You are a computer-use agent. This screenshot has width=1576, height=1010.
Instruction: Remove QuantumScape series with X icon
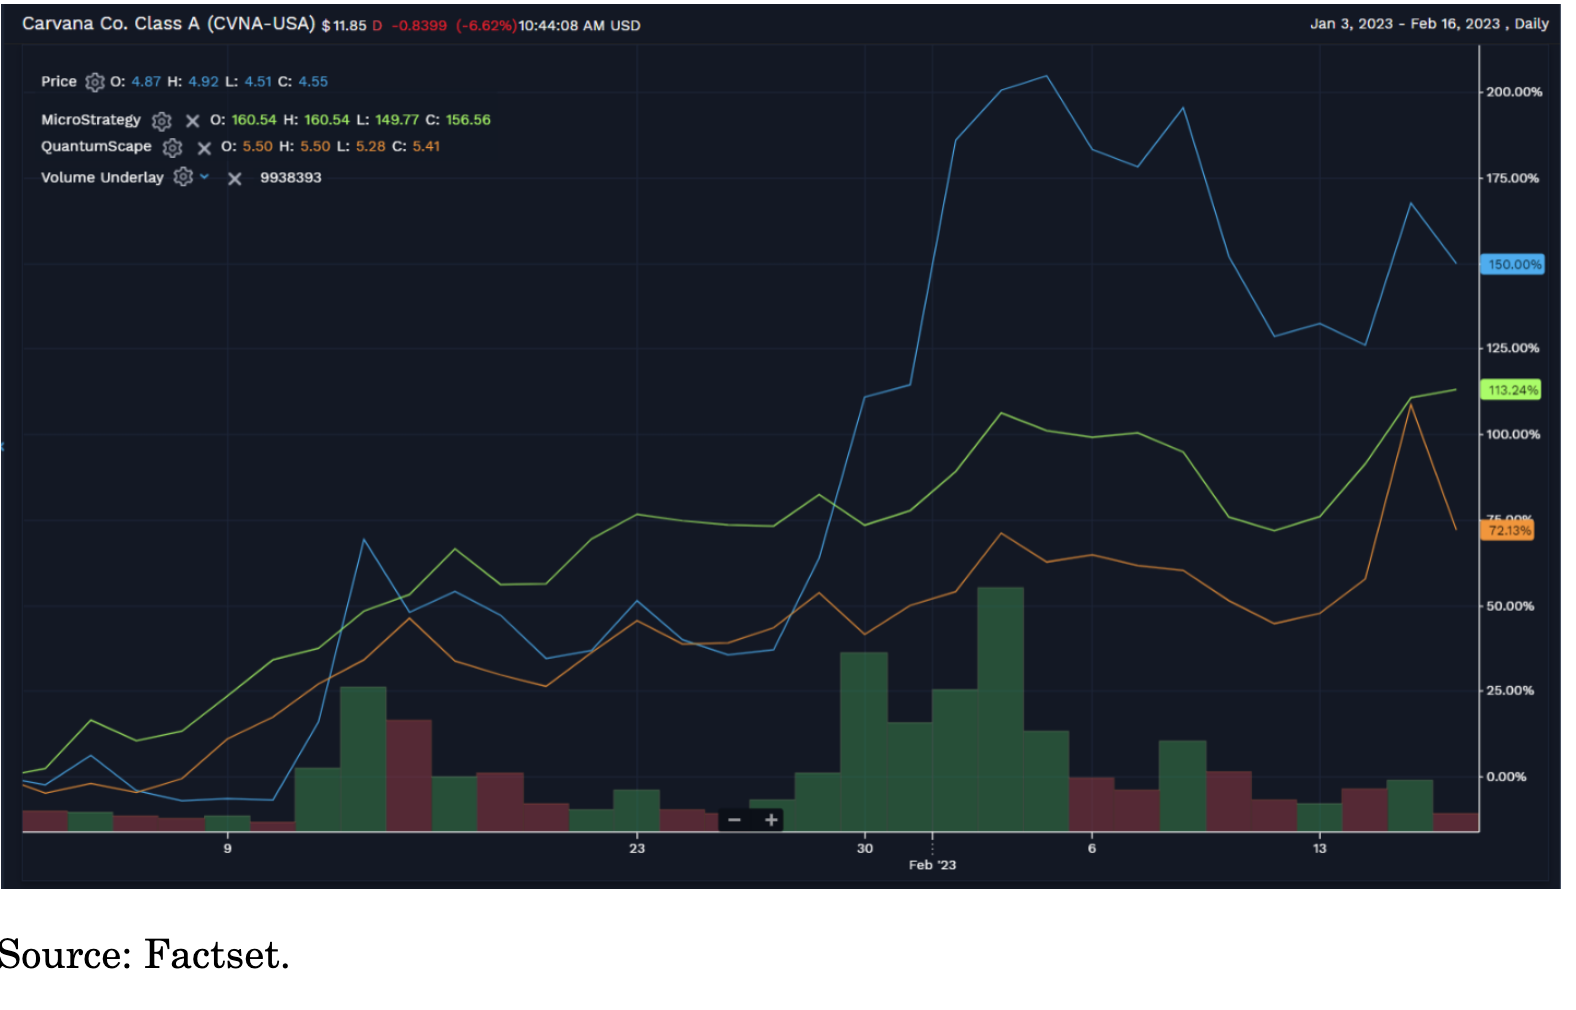(x=204, y=148)
